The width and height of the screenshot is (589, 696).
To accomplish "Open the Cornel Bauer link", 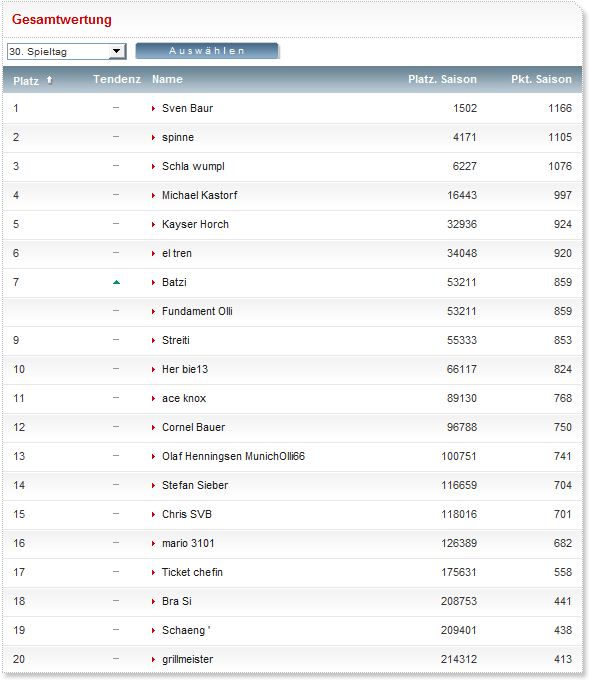I will pos(194,427).
